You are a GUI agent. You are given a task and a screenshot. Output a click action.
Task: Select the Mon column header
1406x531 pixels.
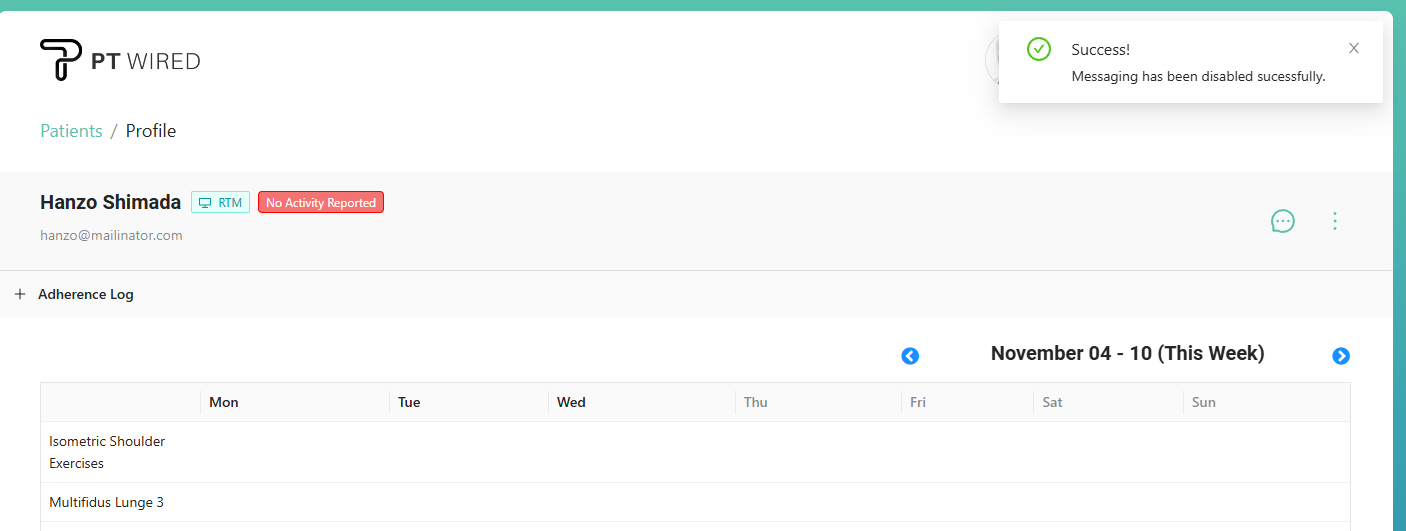tap(224, 402)
